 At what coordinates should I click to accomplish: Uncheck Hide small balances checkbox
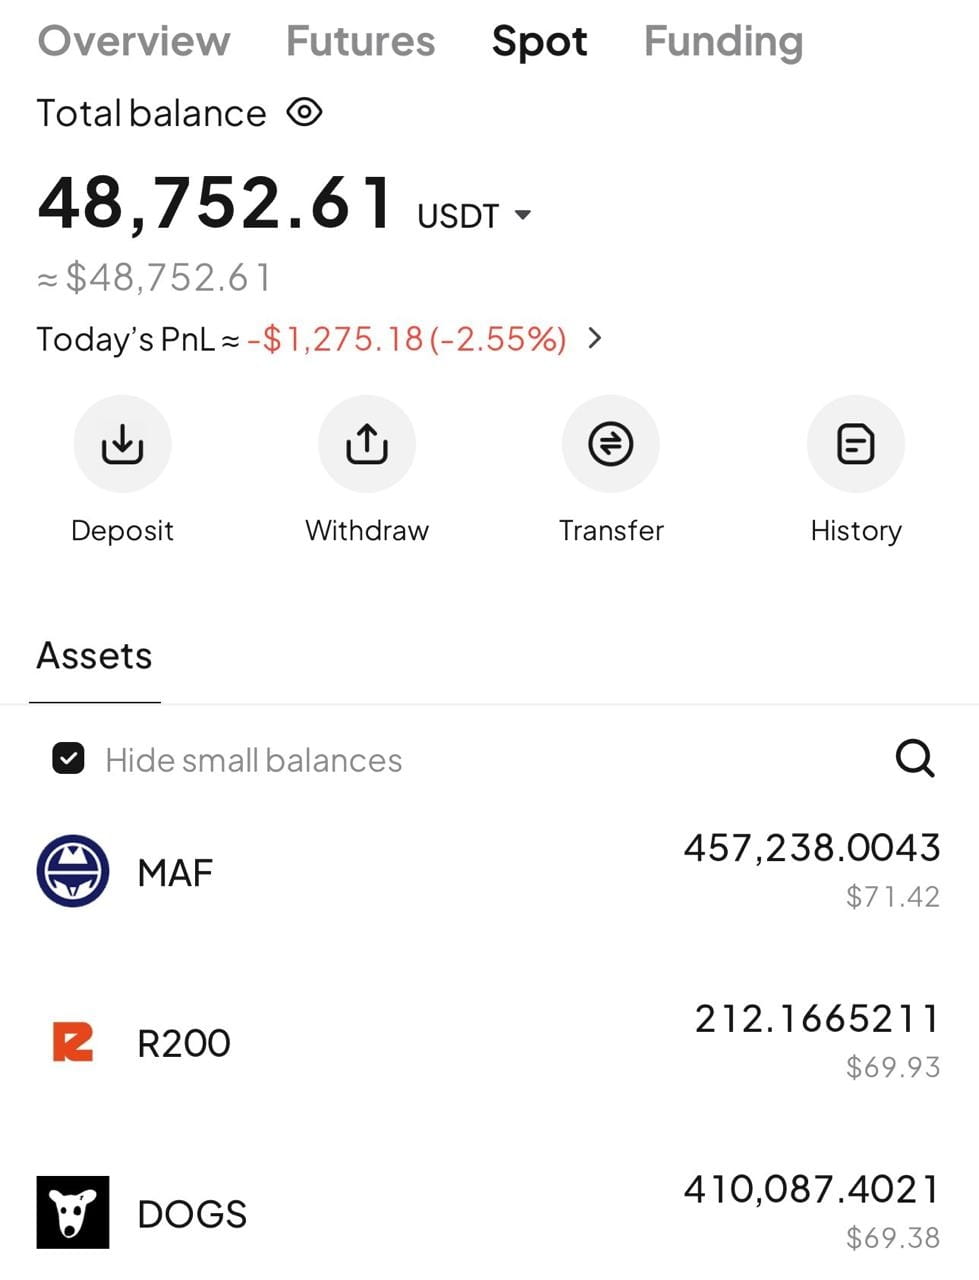(68, 760)
